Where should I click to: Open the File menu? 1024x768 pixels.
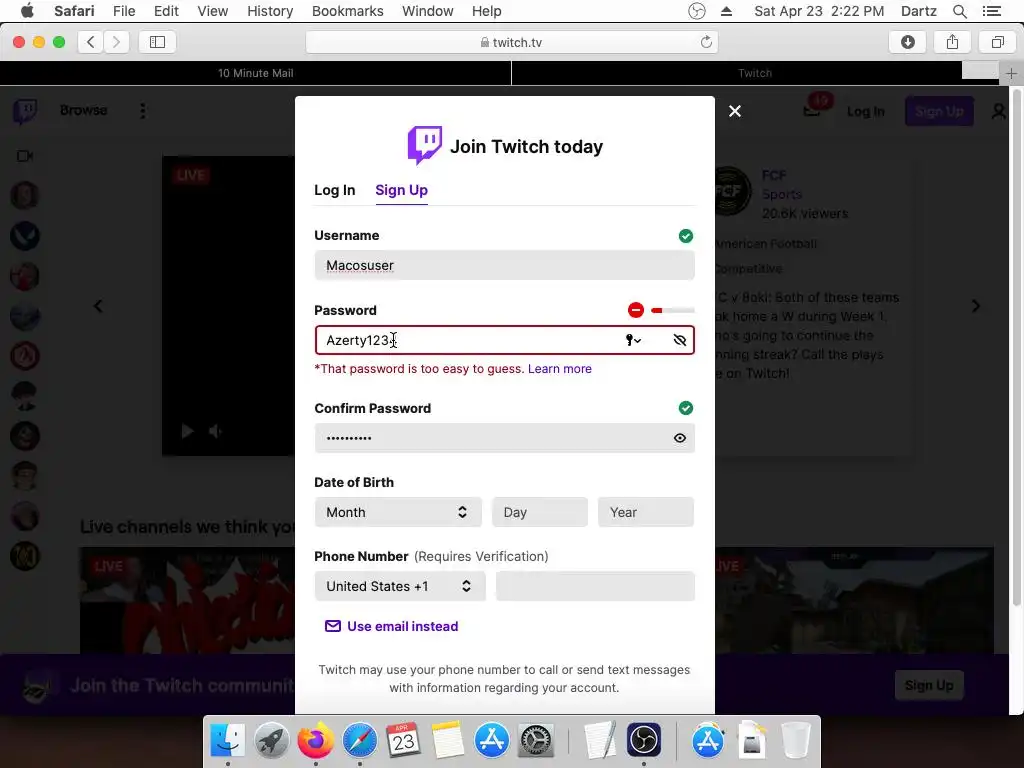pyautogui.click(x=123, y=11)
